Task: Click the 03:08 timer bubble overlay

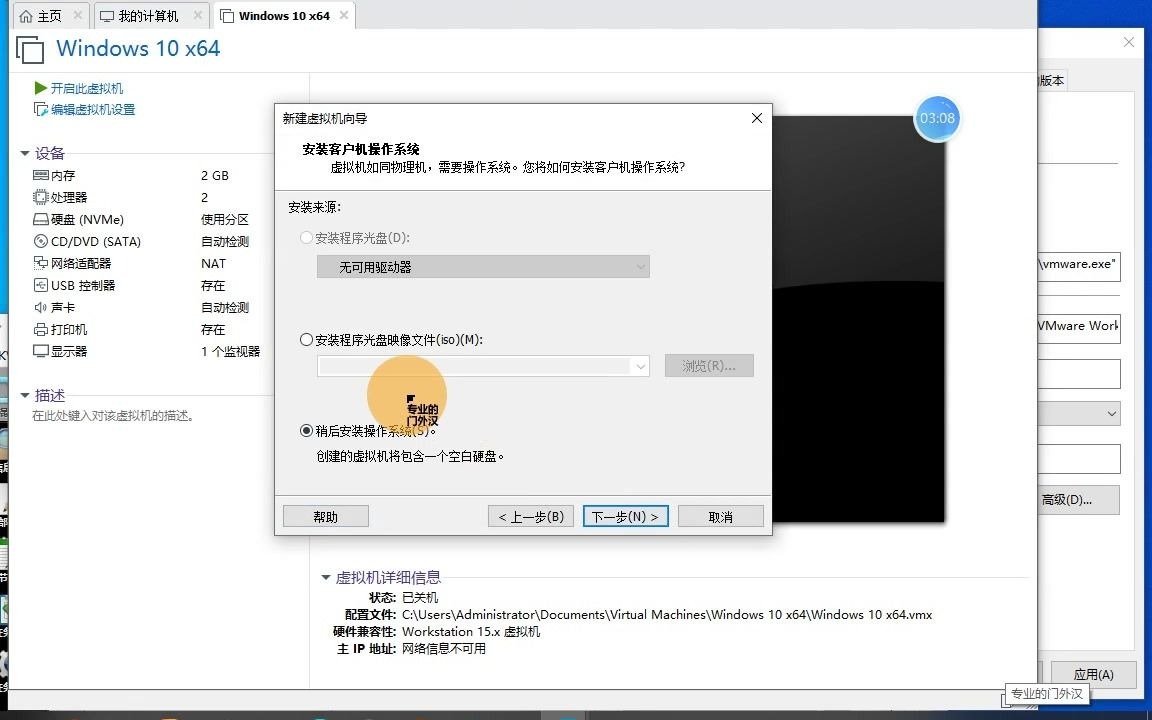Action: (937, 118)
